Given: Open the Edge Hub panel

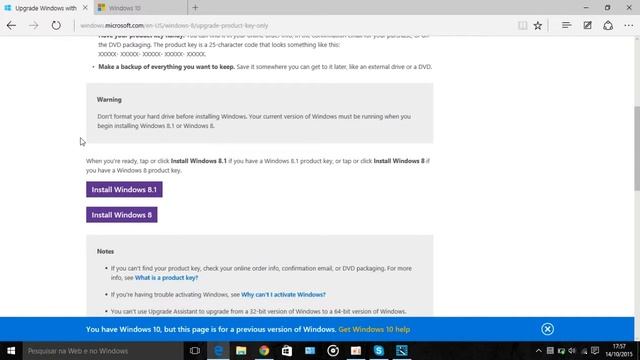Looking at the screenshot, I should click(566, 25).
